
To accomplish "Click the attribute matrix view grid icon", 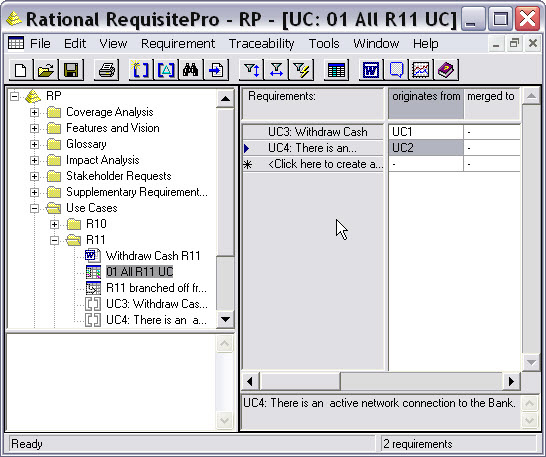I will [336, 70].
